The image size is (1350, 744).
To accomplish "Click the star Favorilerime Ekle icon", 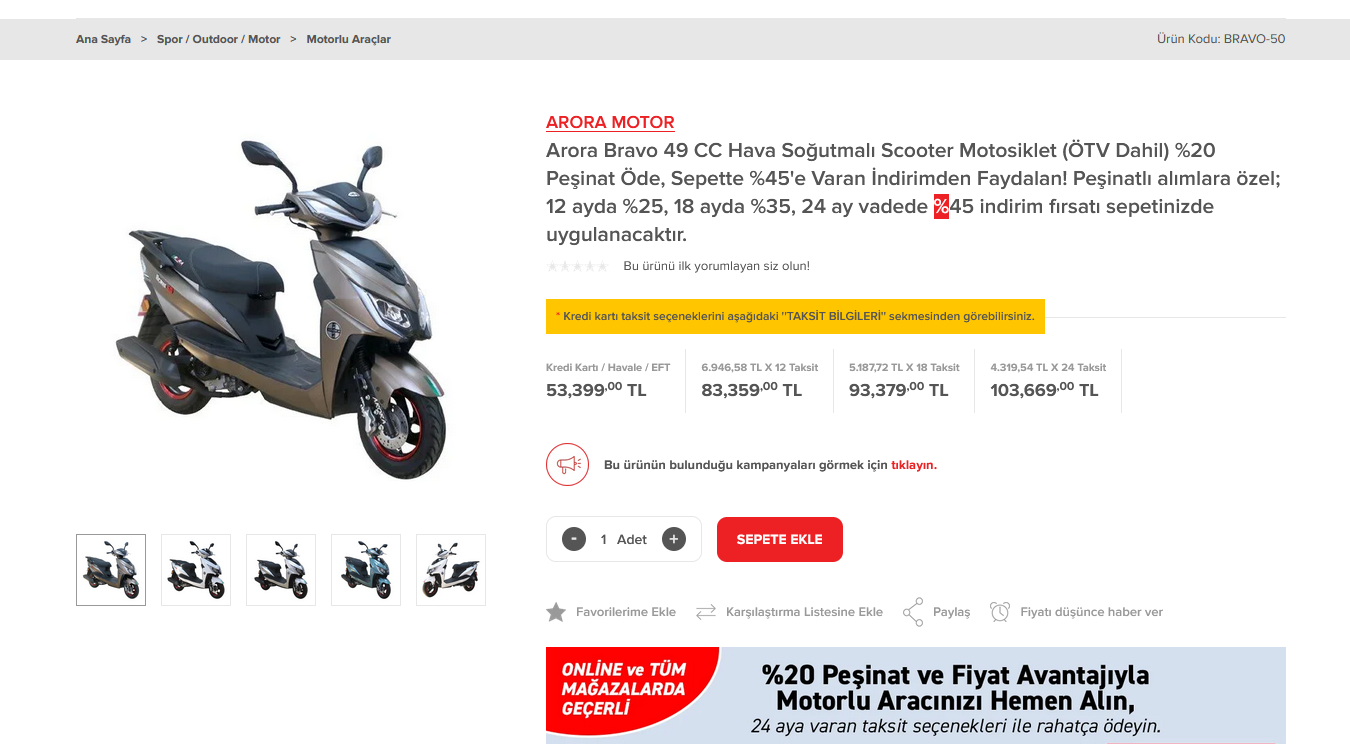I will [556, 612].
